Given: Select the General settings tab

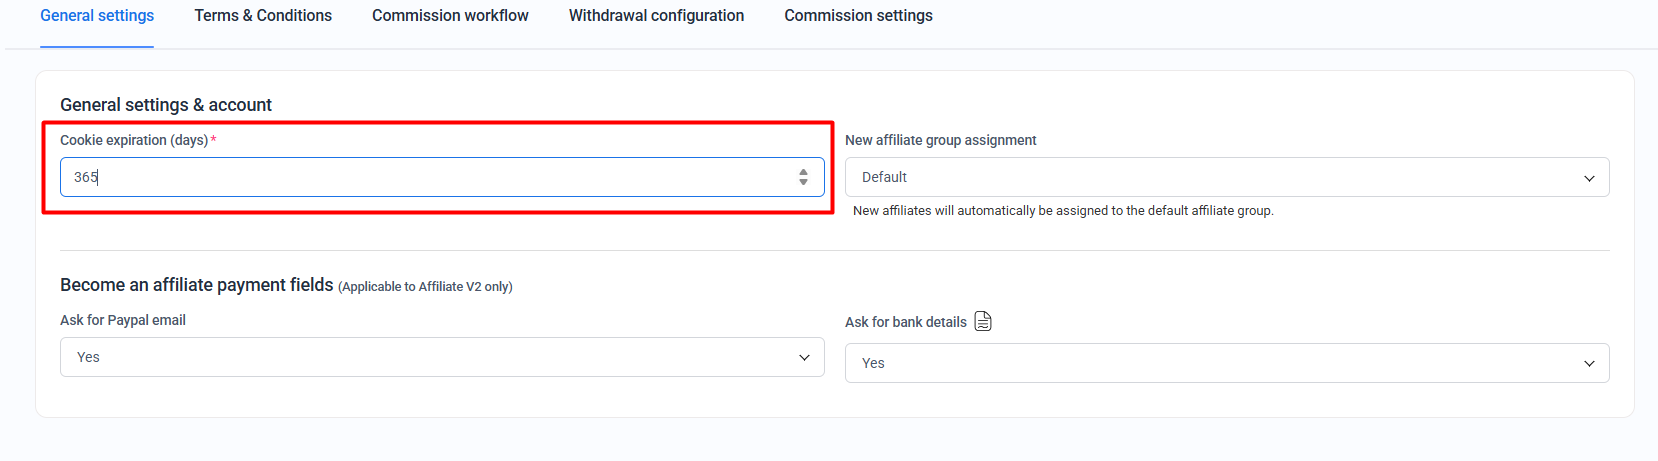Looking at the screenshot, I should [x=97, y=16].
